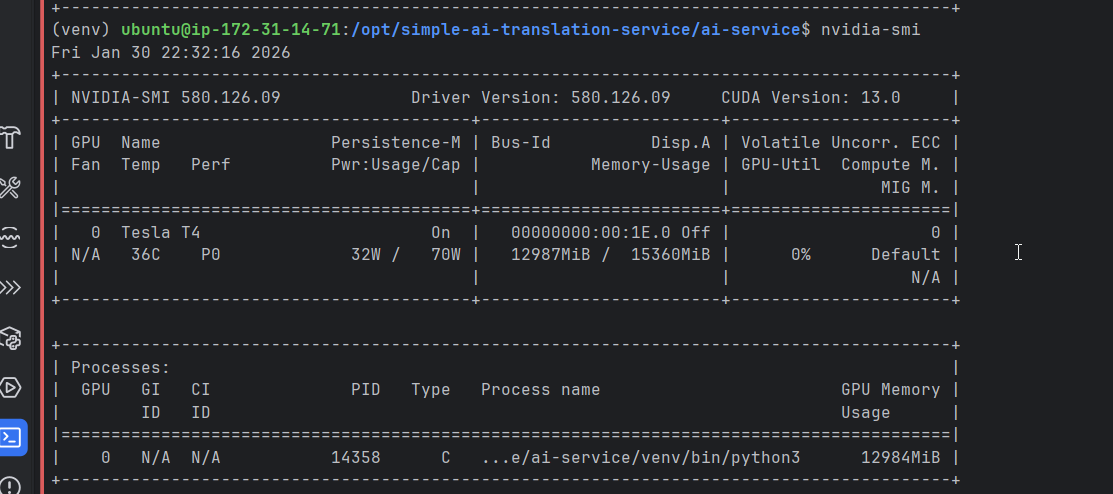Open the Build hammer tool window
The height and width of the screenshot is (494, 1113).
[x=10, y=139]
